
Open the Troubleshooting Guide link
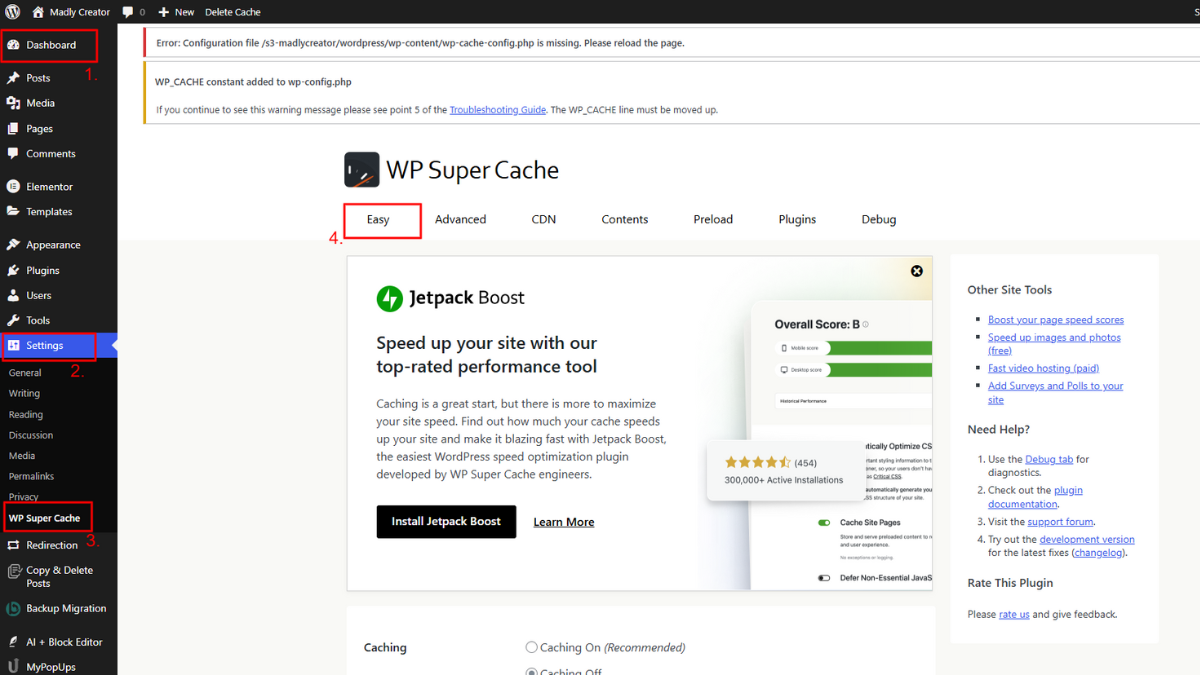pos(497,110)
